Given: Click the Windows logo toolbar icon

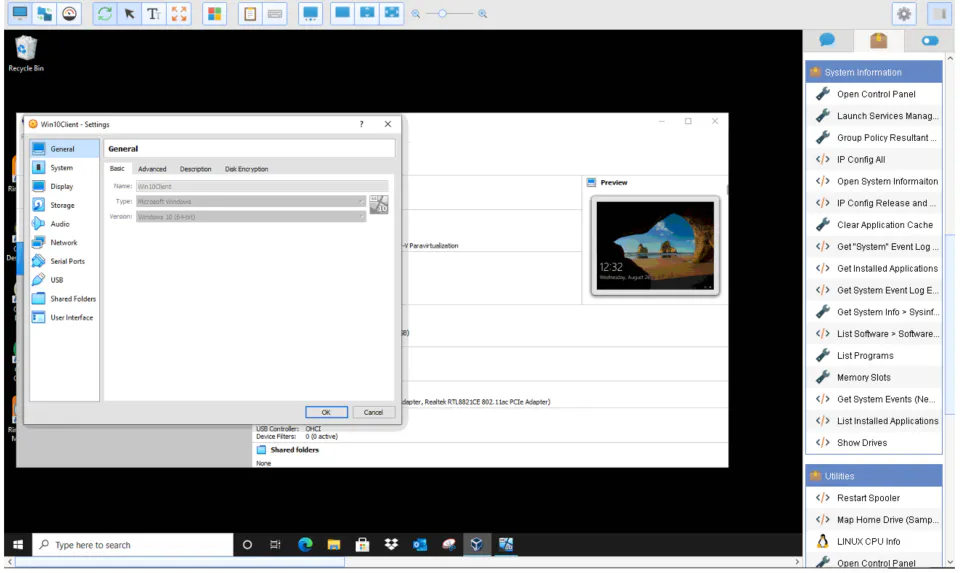Looking at the screenshot, I should click(214, 13).
